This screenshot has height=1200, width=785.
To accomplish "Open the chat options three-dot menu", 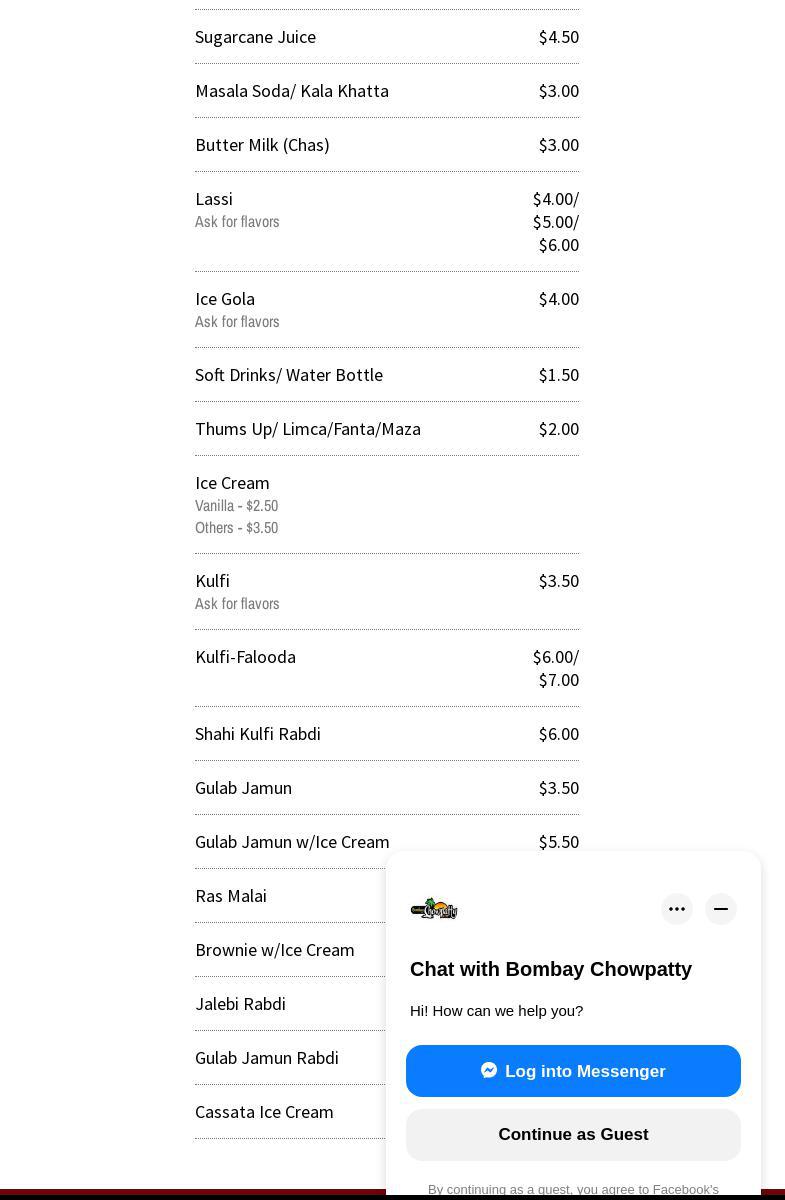I will [677, 909].
